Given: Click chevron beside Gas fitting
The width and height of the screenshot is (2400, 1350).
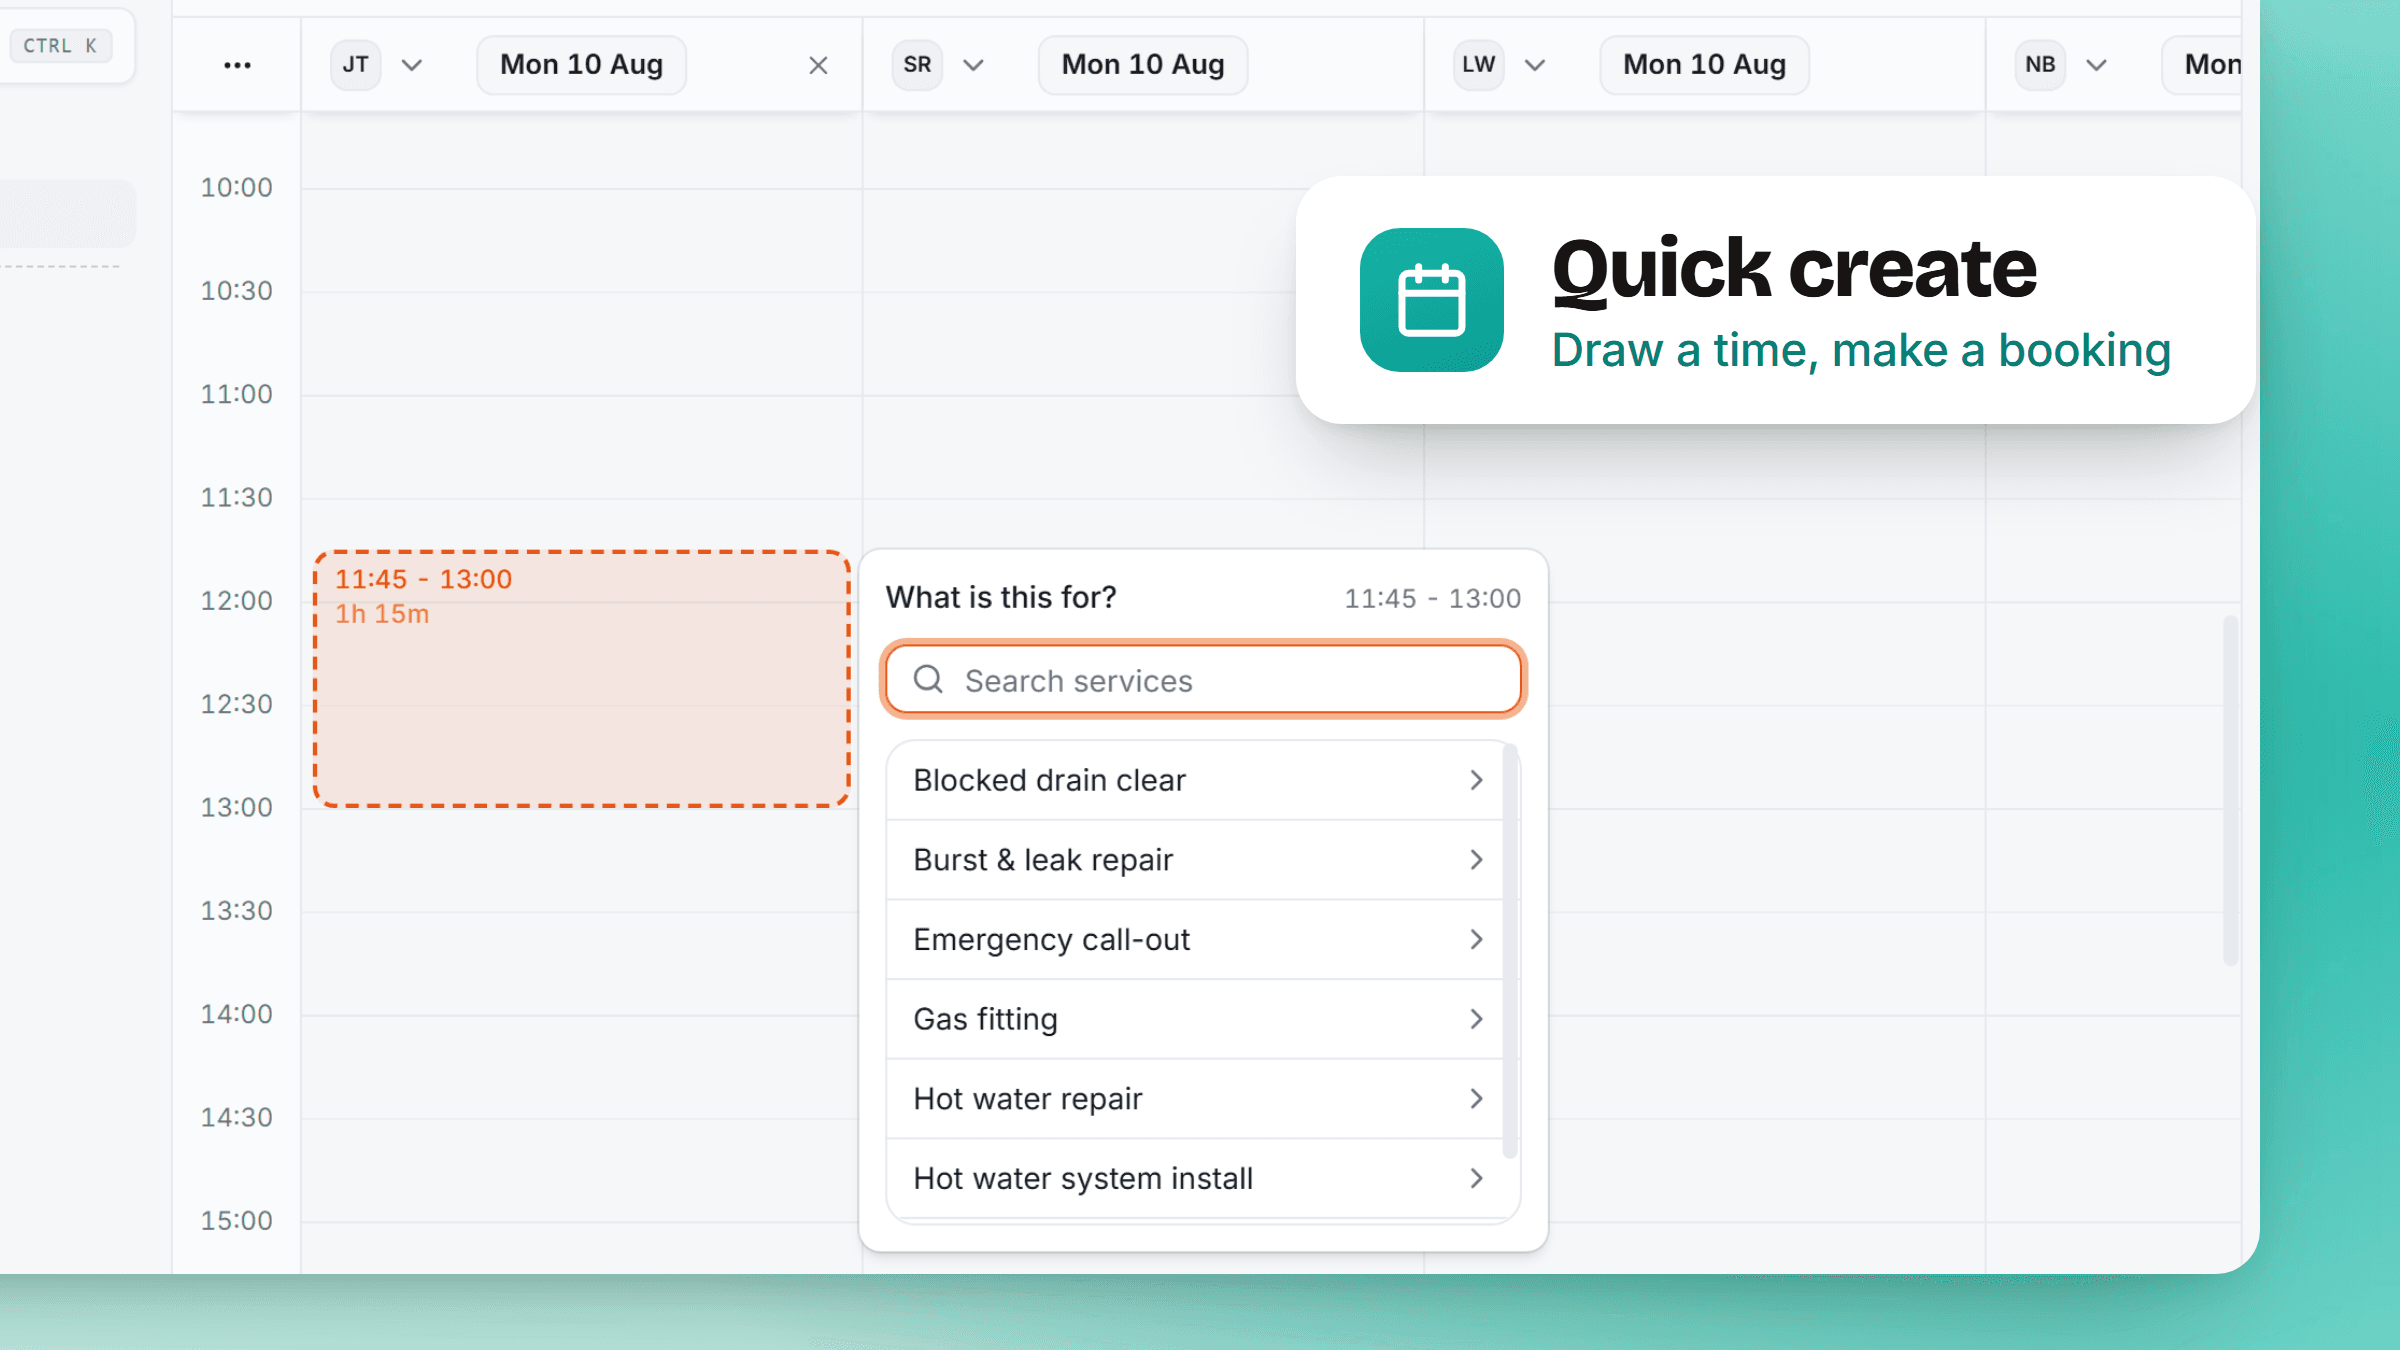Looking at the screenshot, I should (1476, 1019).
